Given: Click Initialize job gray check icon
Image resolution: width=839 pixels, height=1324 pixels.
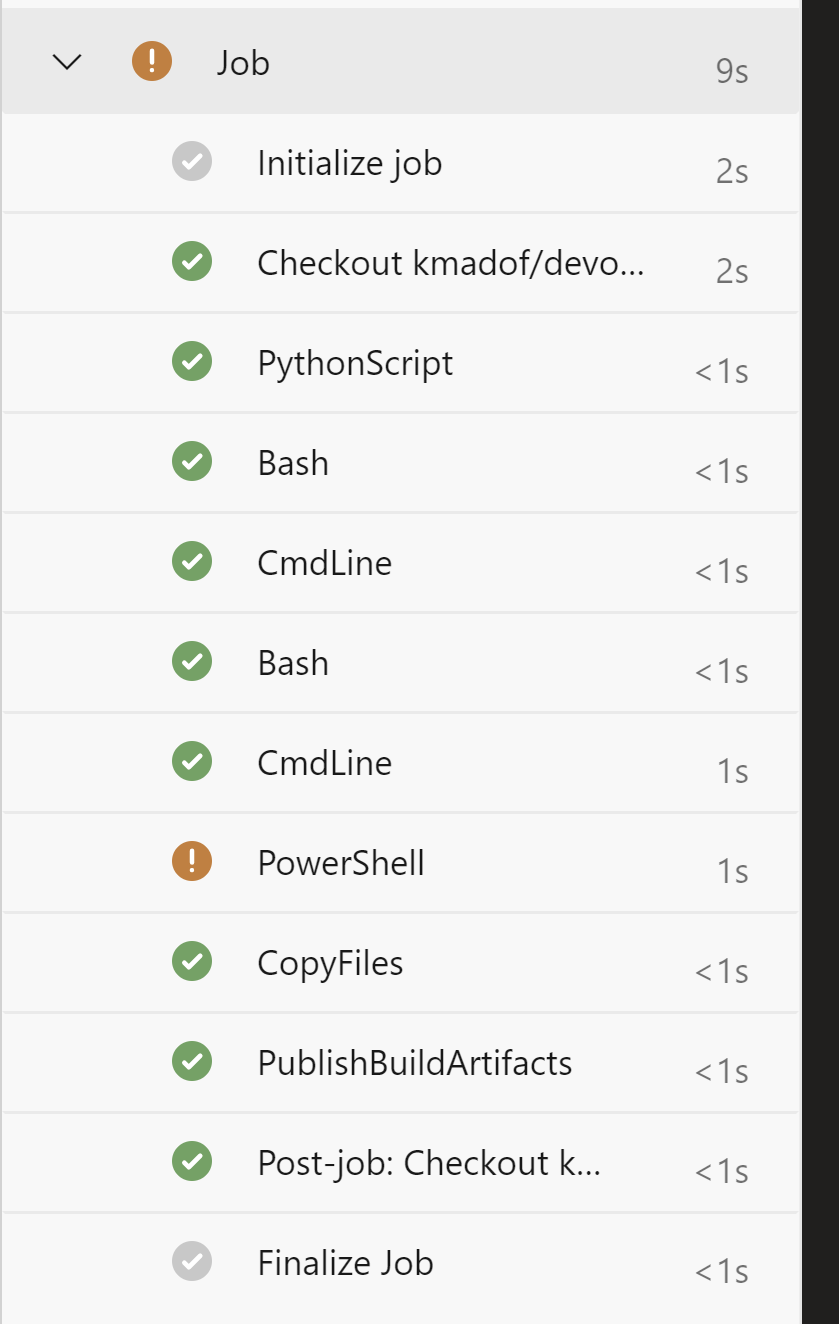Looking at the screenshot, I should (192, 162).
